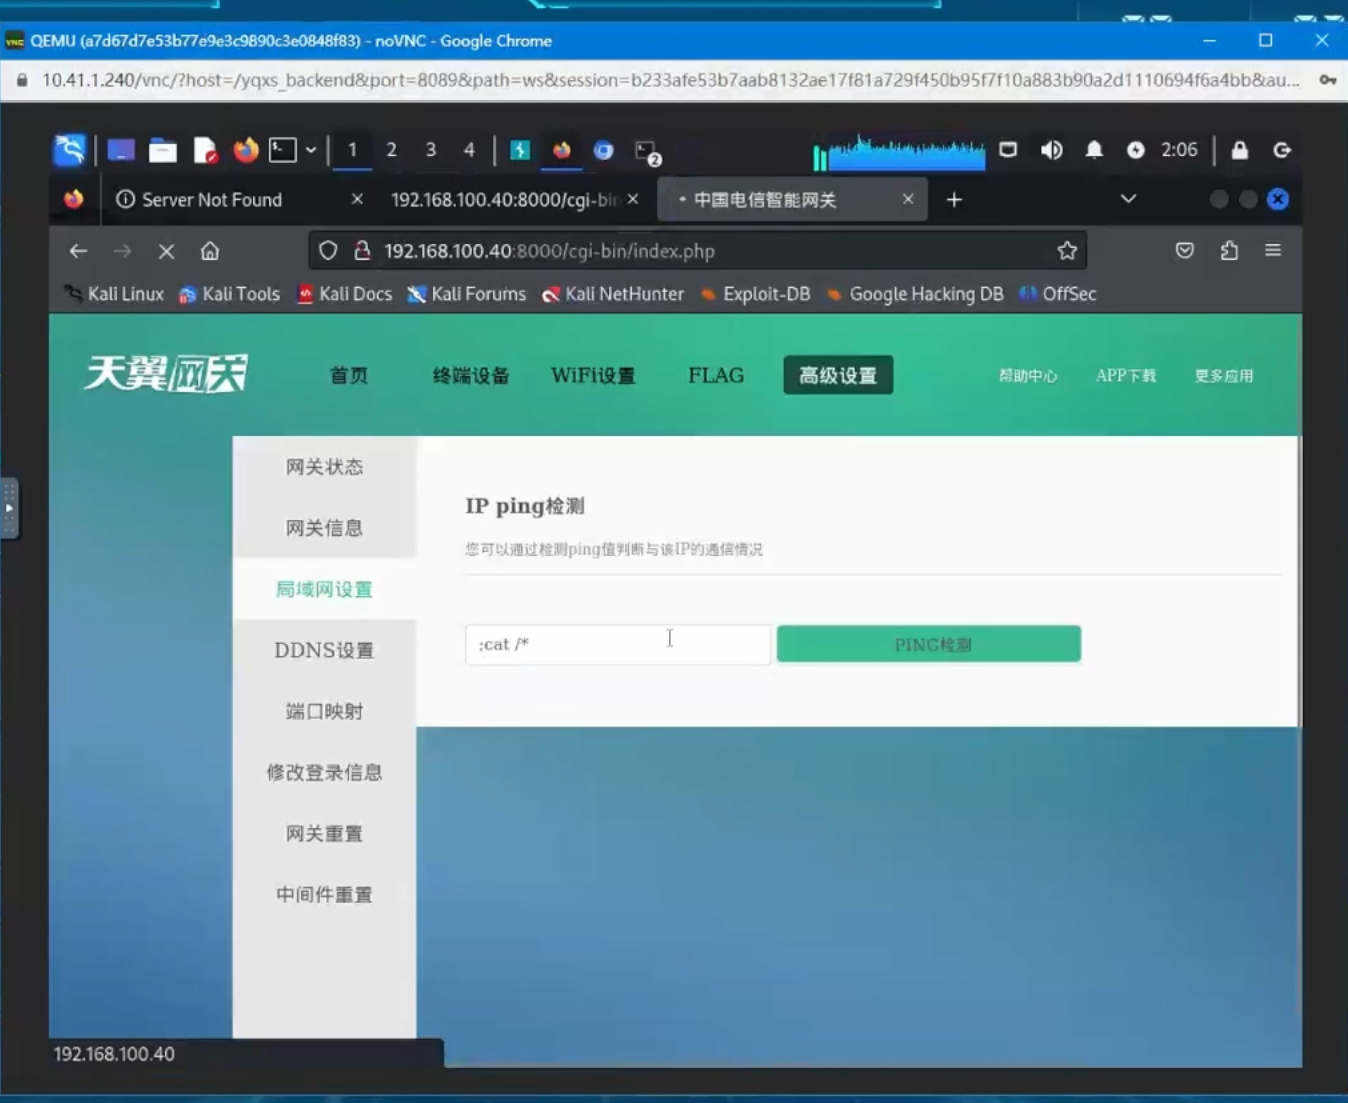This screenshot has height=1103, width=1348.
Task: Go to the Firefox home page
Action: pos(209,251)
